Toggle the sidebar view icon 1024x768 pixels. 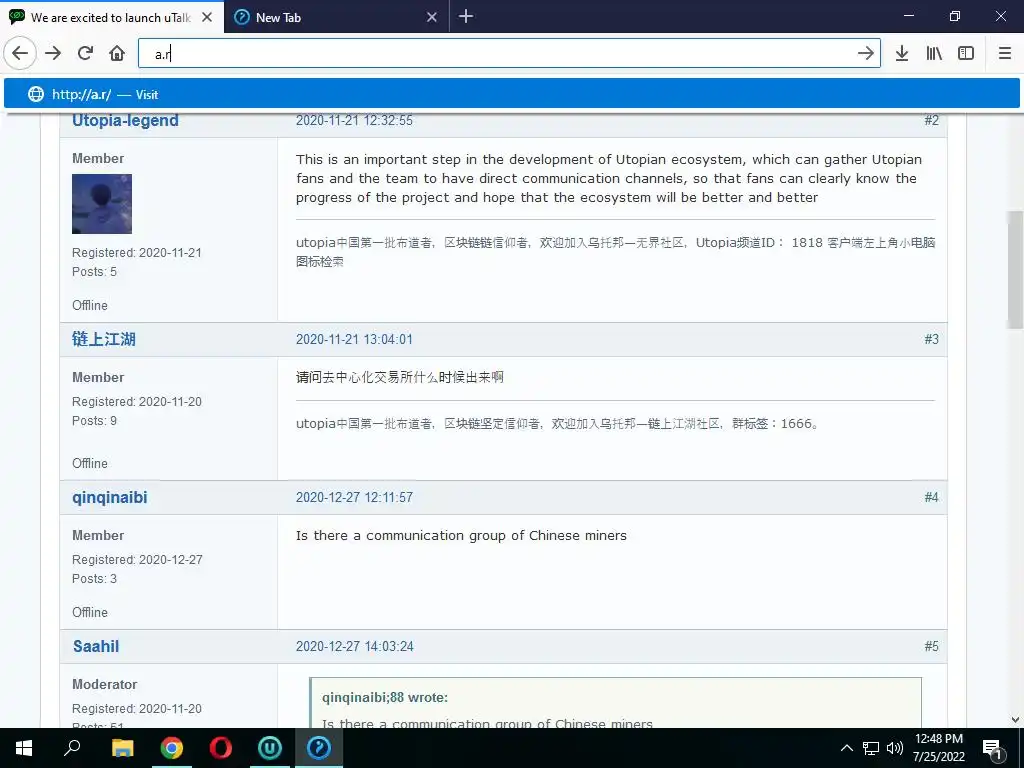point(966,53)
